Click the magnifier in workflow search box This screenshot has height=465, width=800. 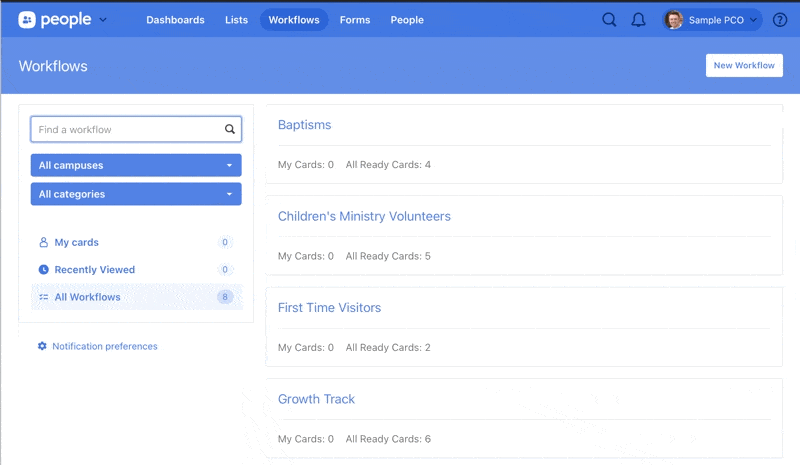tap(230, 129)
